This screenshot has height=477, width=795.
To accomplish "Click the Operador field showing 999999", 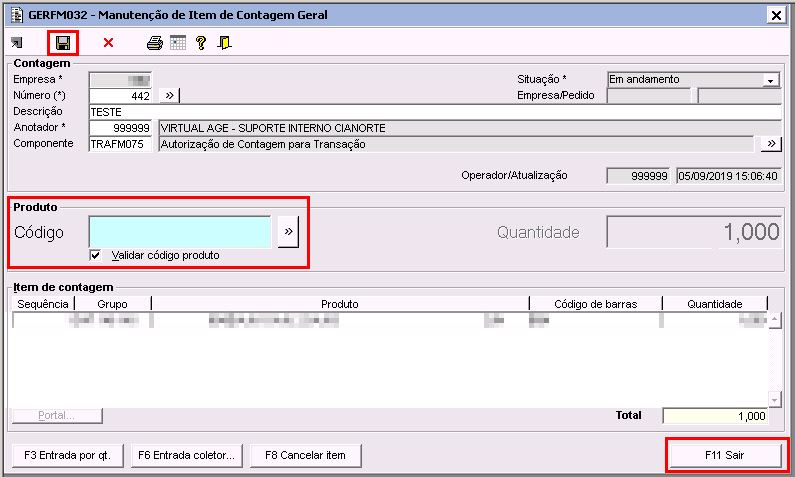I will pyautogui.click(x=638, y=176).
